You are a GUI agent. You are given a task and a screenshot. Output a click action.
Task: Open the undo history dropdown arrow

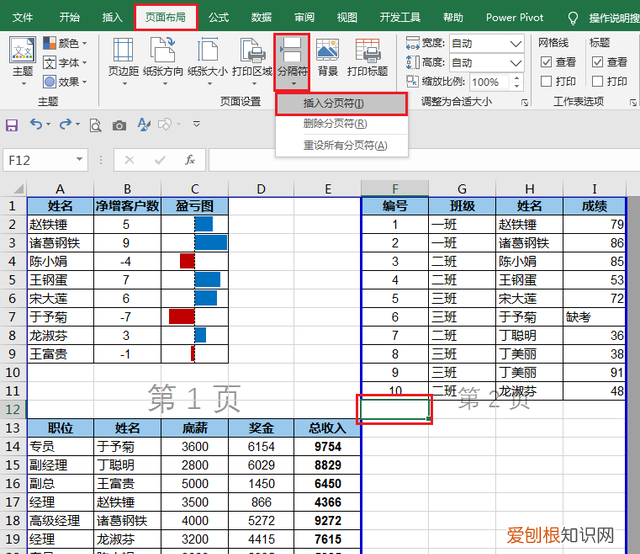(48, 124)
